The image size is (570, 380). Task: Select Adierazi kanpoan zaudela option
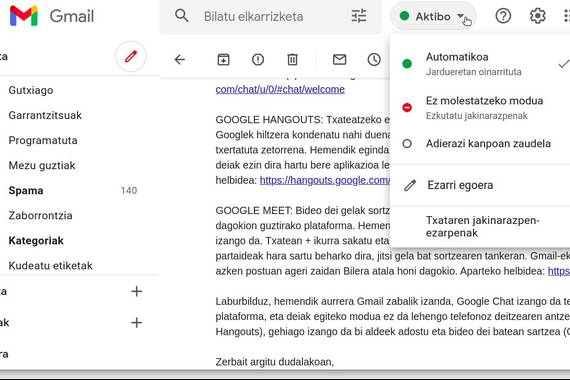click(x=480, y=144)
